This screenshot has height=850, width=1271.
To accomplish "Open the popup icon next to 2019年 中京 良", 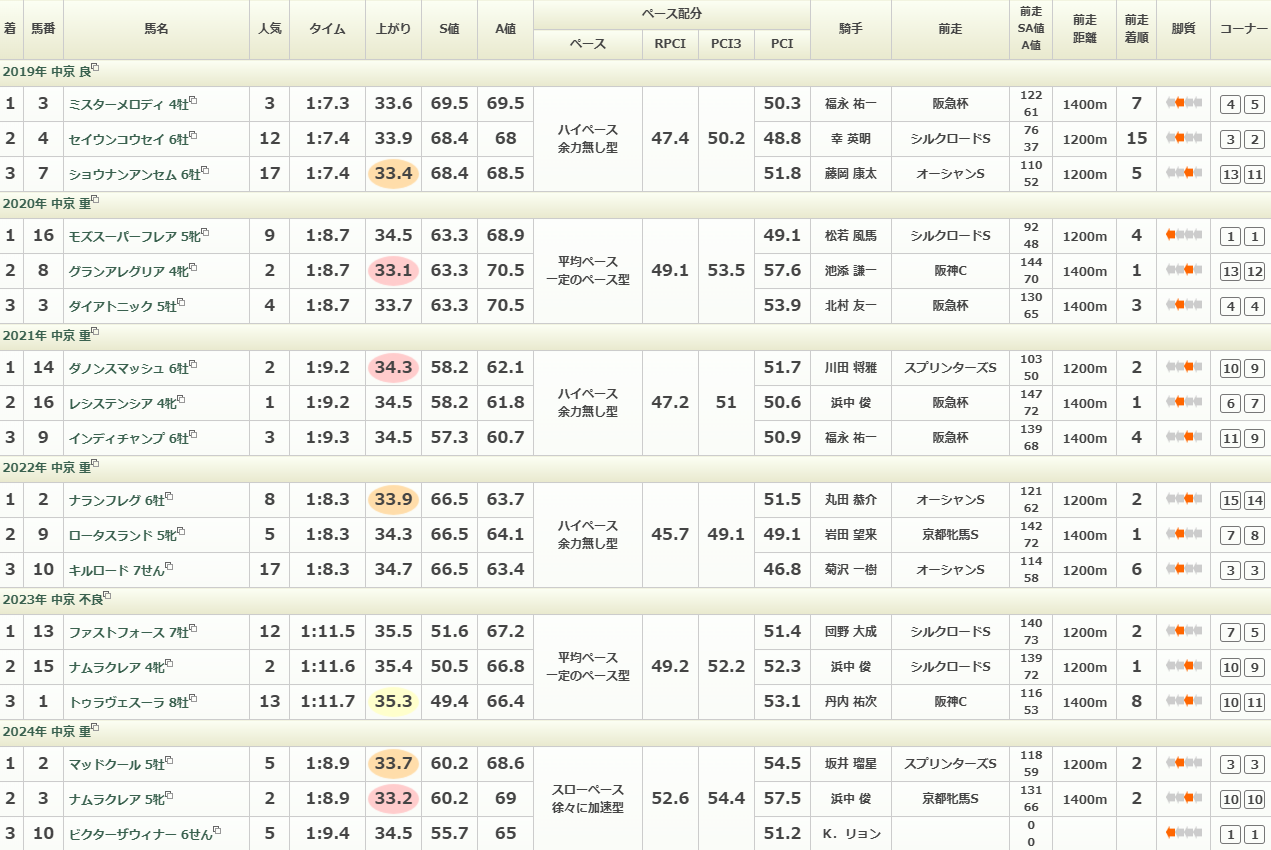I will [x=95, y=68].
